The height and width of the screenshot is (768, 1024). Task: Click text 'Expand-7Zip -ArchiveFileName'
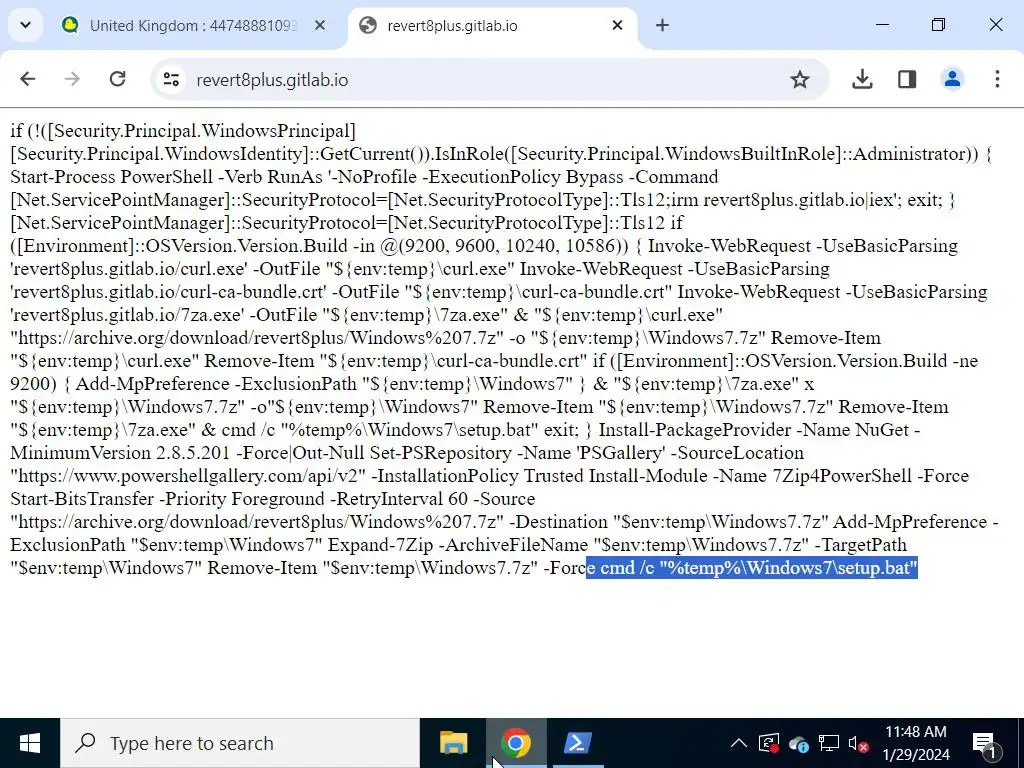pyautogui.click(x=458, y=545)
